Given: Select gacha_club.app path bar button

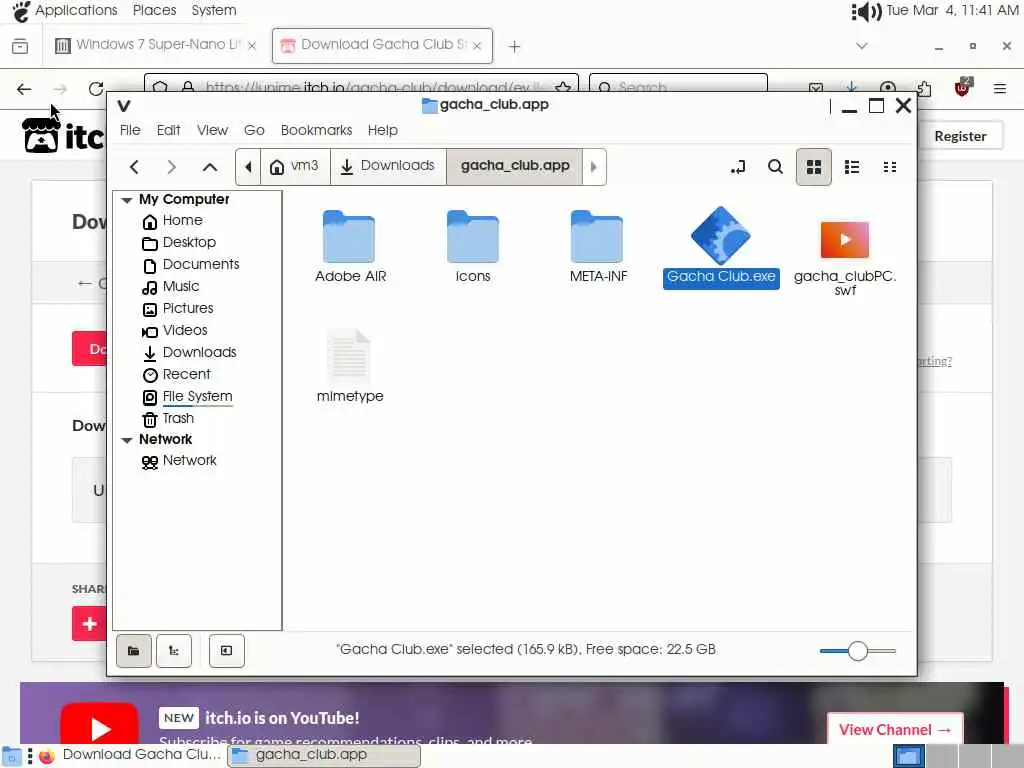Looking at the screenshot, I should [515, 167].
